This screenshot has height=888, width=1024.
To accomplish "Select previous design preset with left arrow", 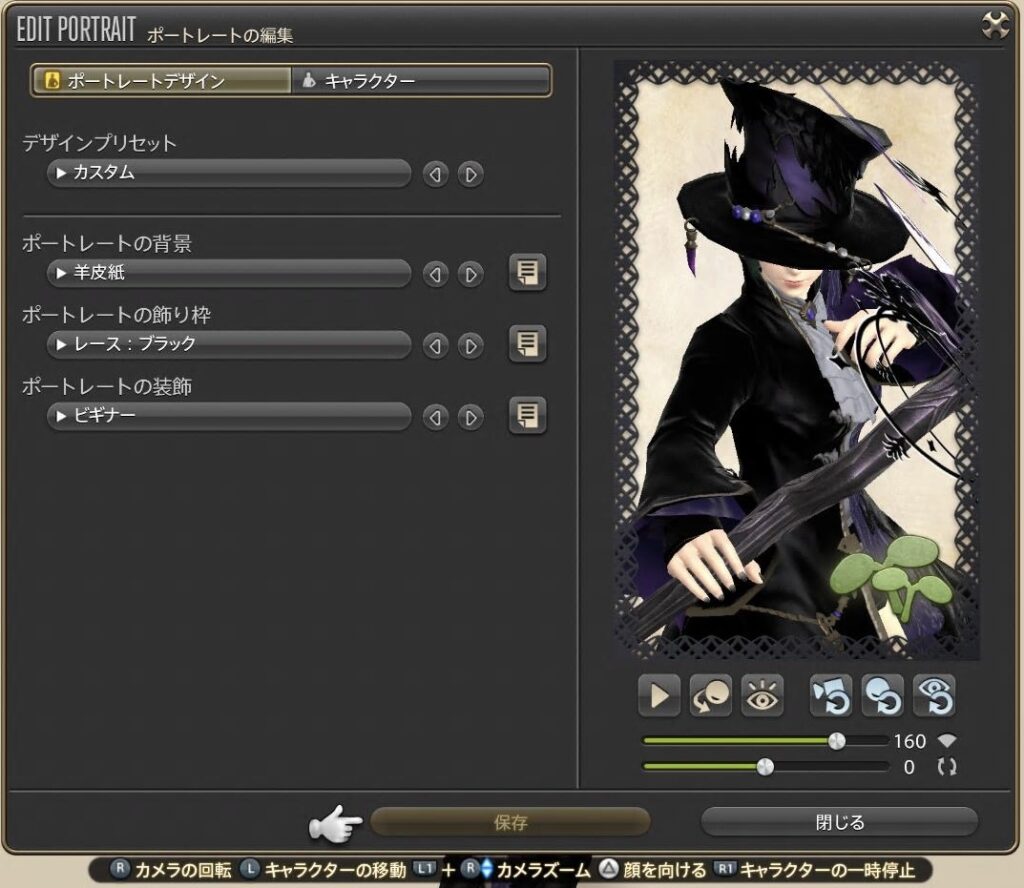I will (x=435, y=174).
